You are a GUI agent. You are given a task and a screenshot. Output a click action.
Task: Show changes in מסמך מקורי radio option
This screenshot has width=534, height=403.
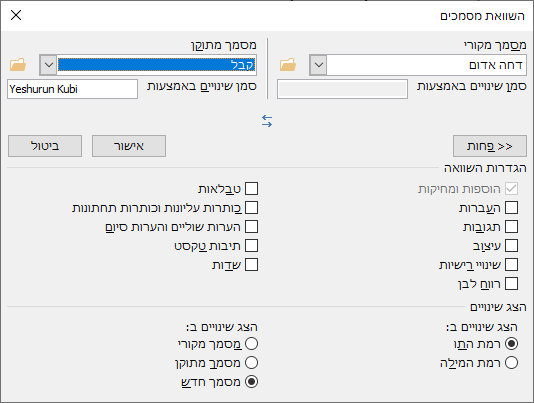251,344
